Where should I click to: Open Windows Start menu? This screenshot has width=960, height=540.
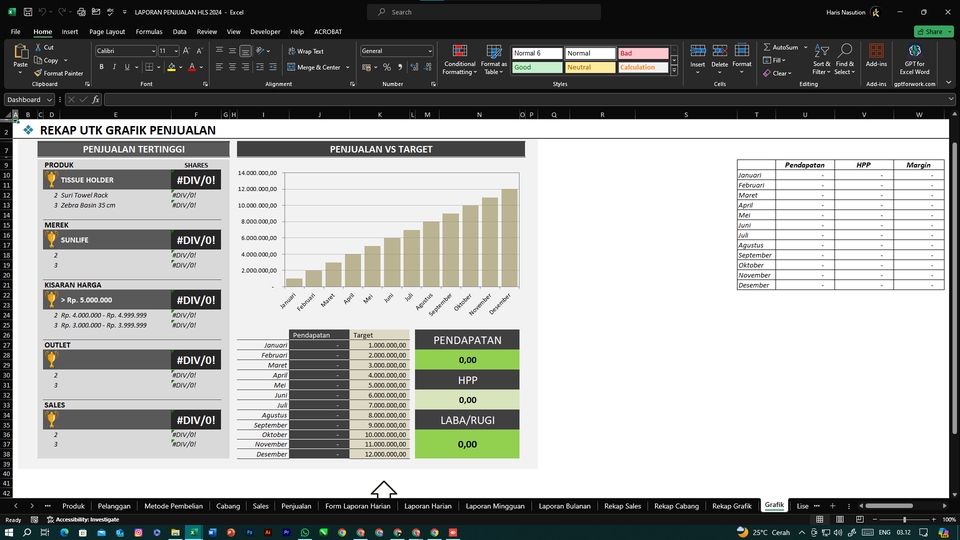(9, 532)
